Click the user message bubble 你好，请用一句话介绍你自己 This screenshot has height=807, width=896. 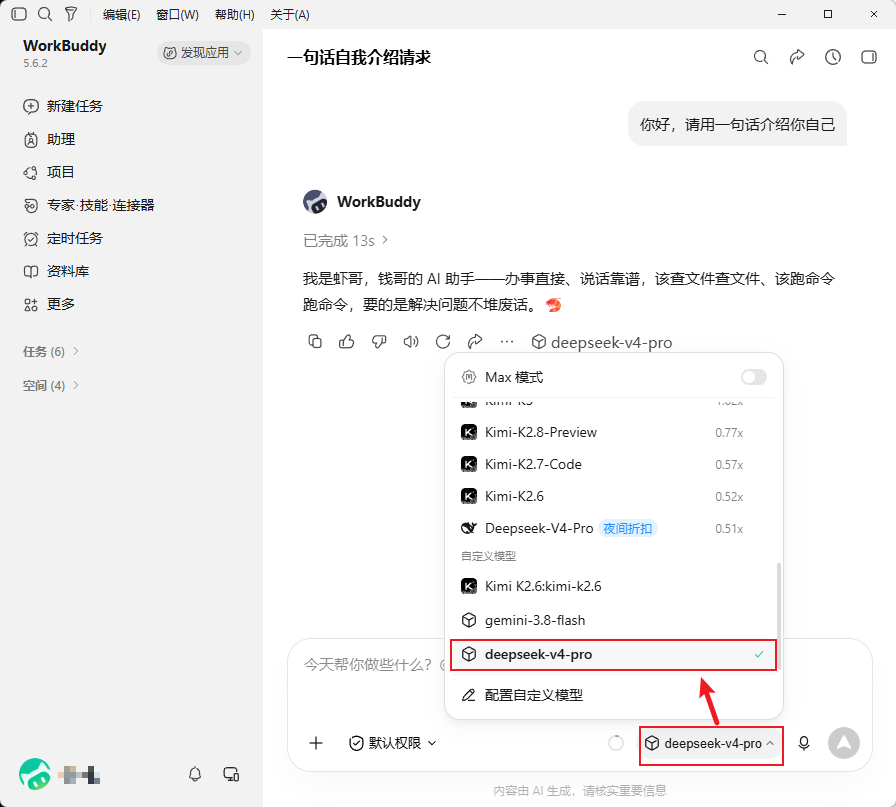[737, 124]
